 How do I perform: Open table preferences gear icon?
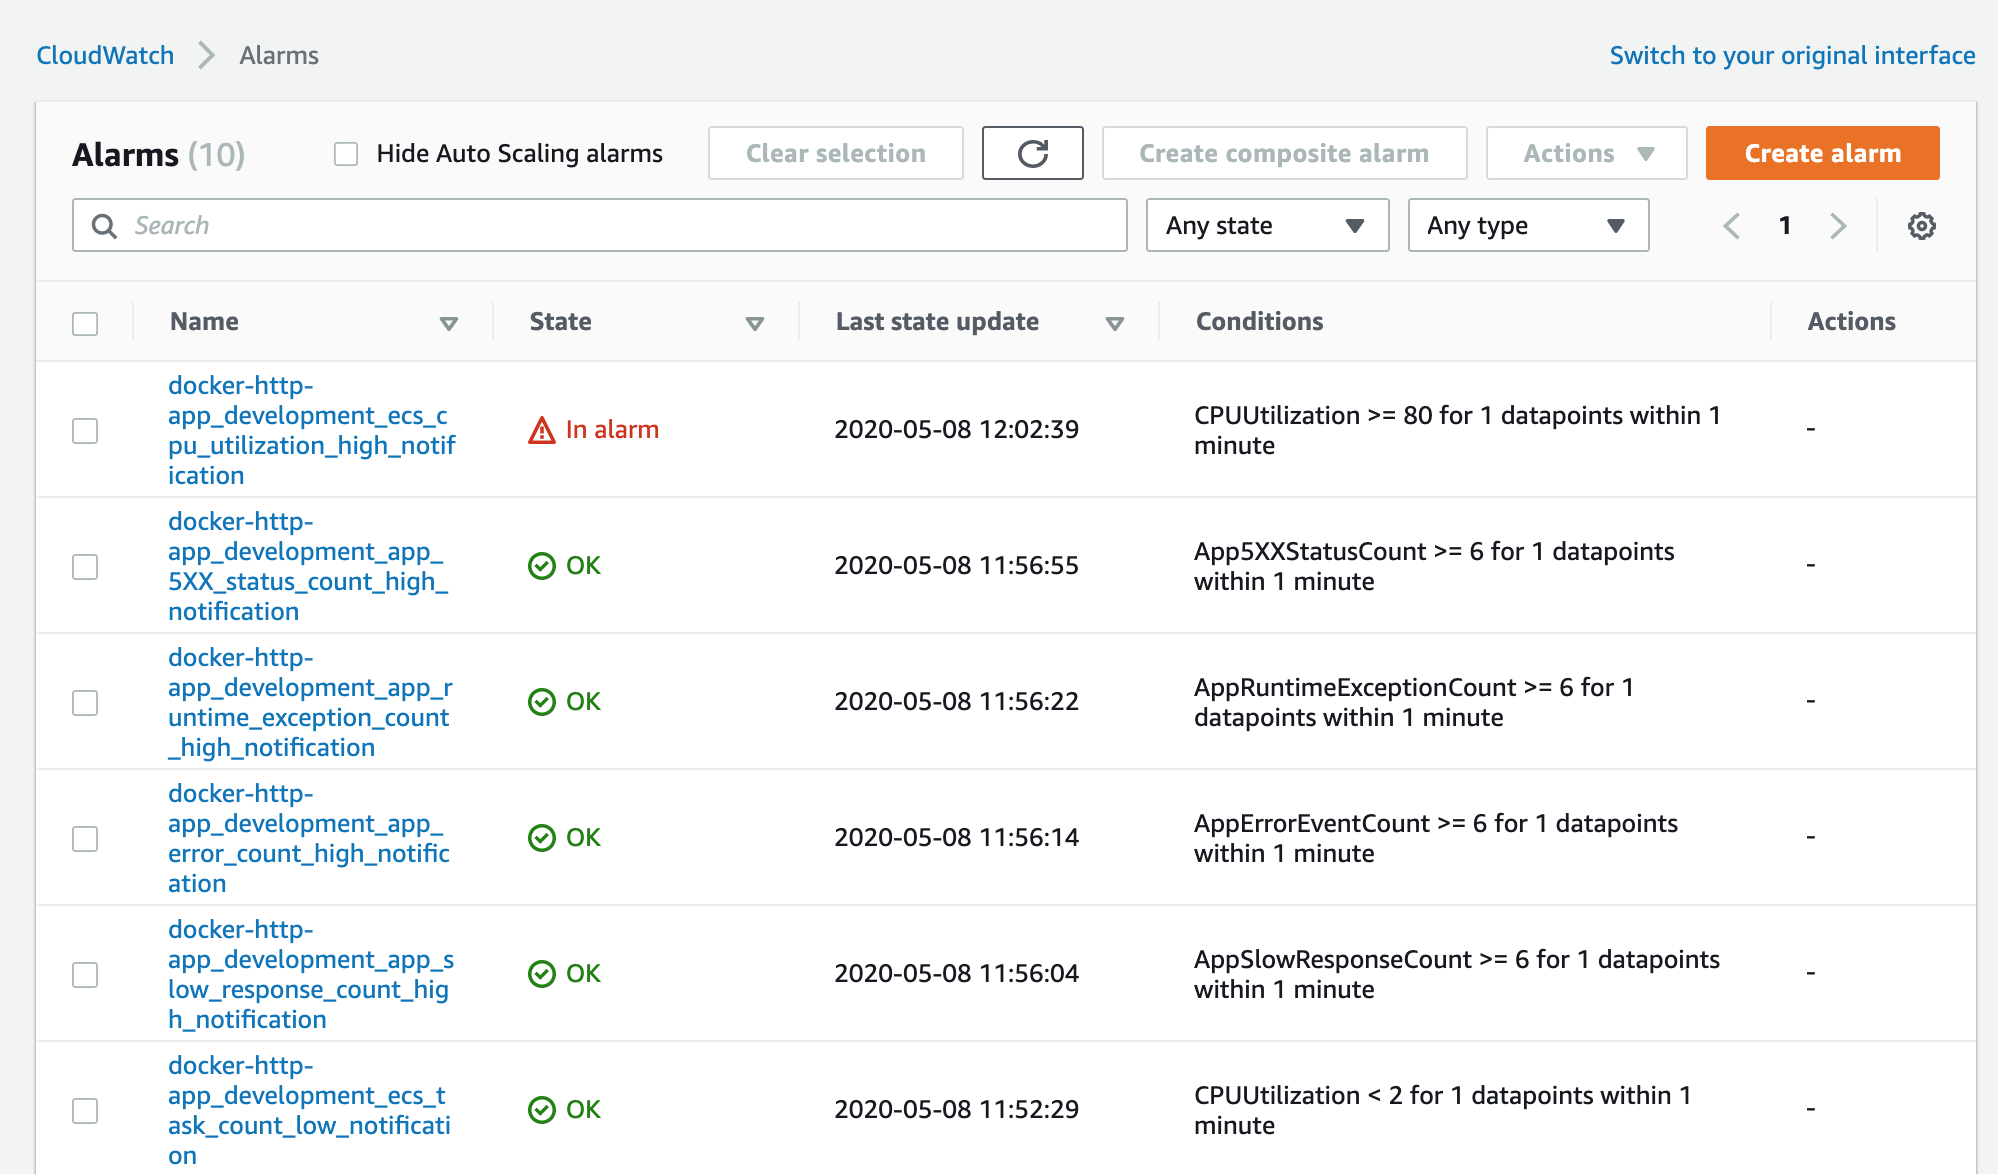[1921, 226]
